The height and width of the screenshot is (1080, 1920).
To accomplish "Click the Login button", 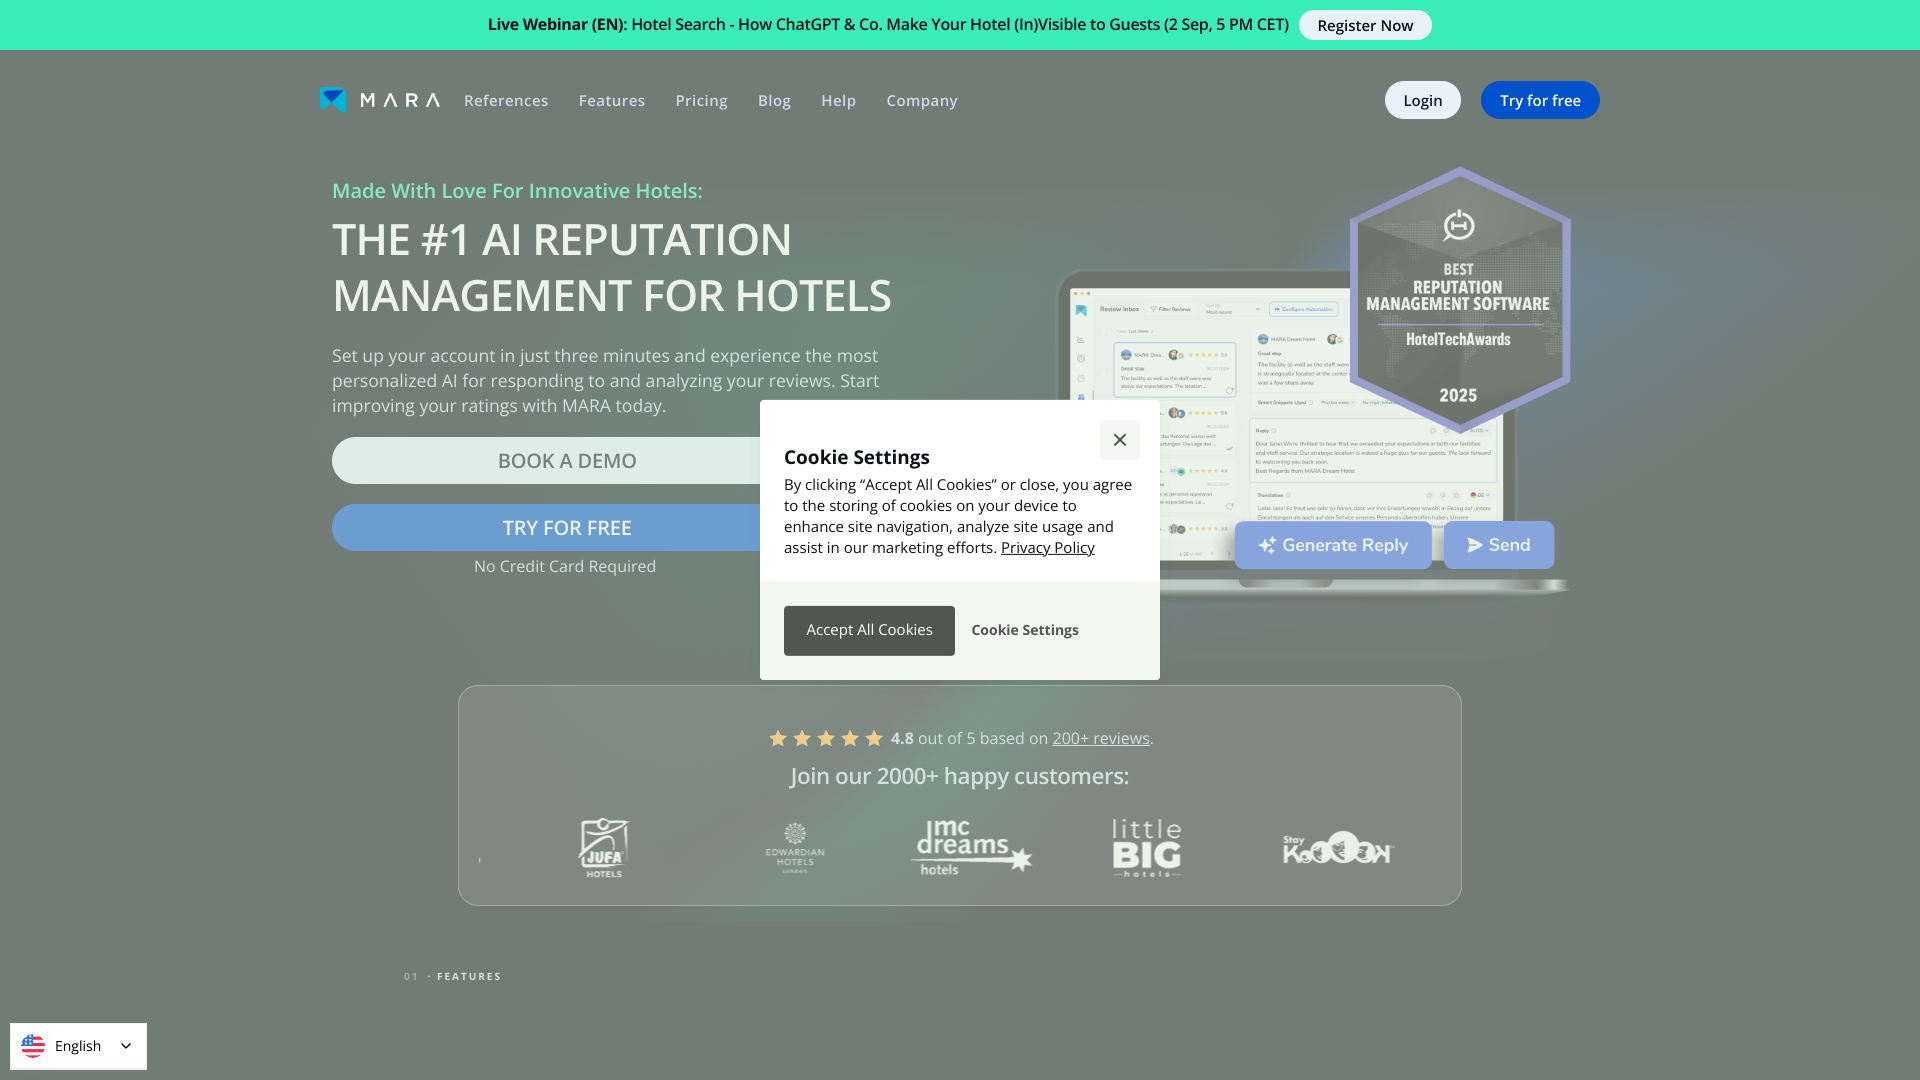I will pos(1422,100).
